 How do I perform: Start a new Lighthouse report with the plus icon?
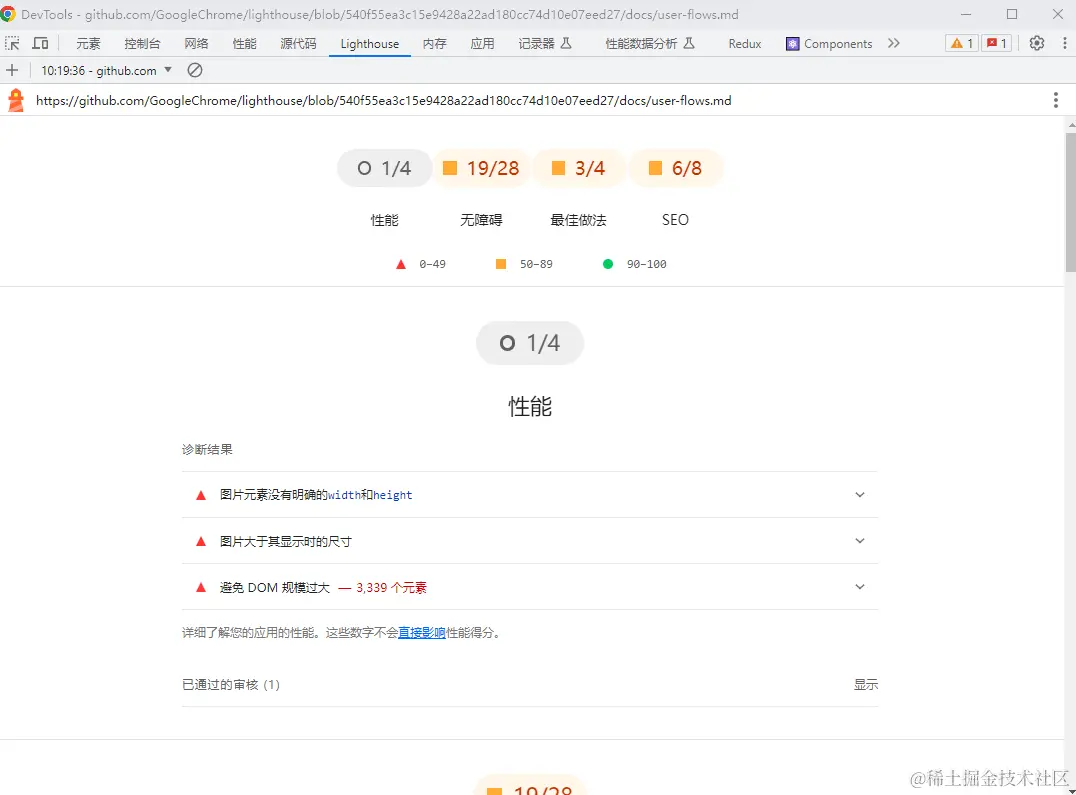click(12, 70)
